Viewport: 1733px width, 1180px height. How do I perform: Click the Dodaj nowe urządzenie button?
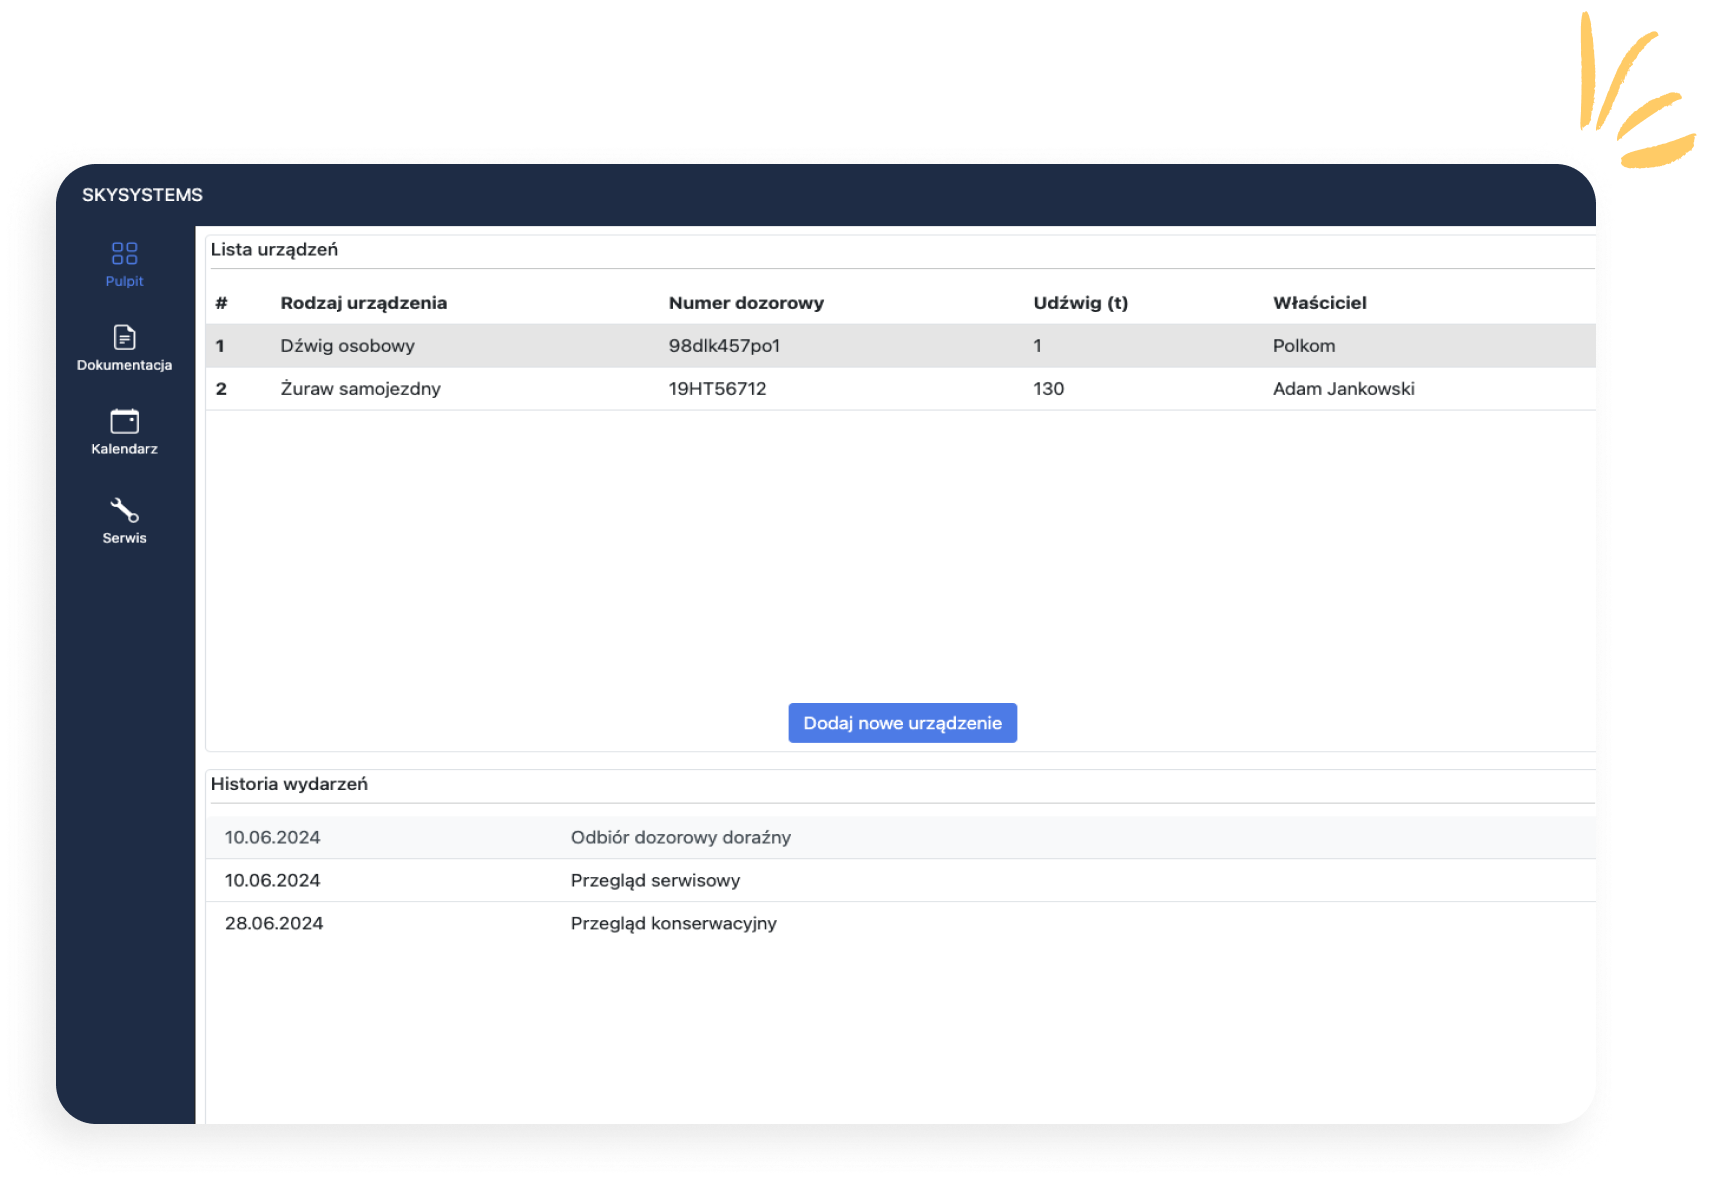tap(902, 723)
